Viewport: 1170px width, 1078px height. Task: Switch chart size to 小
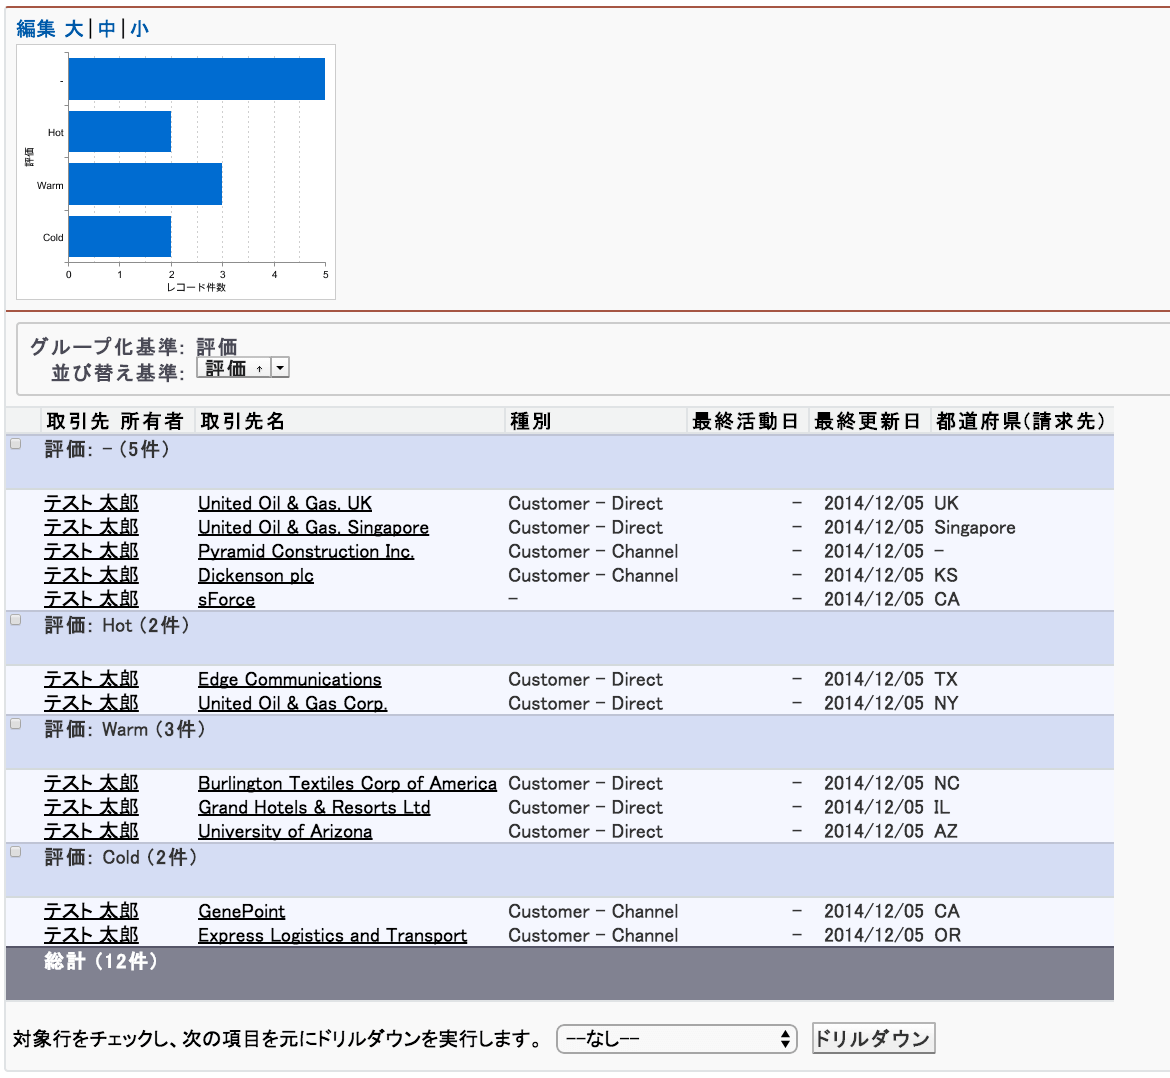[139, 29]
